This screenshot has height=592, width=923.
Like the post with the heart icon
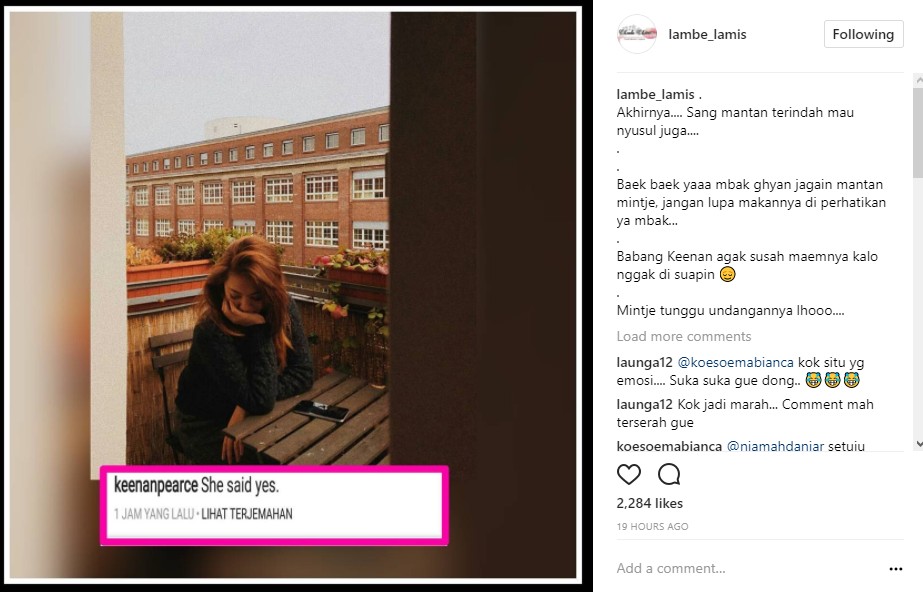pos(629,474)
